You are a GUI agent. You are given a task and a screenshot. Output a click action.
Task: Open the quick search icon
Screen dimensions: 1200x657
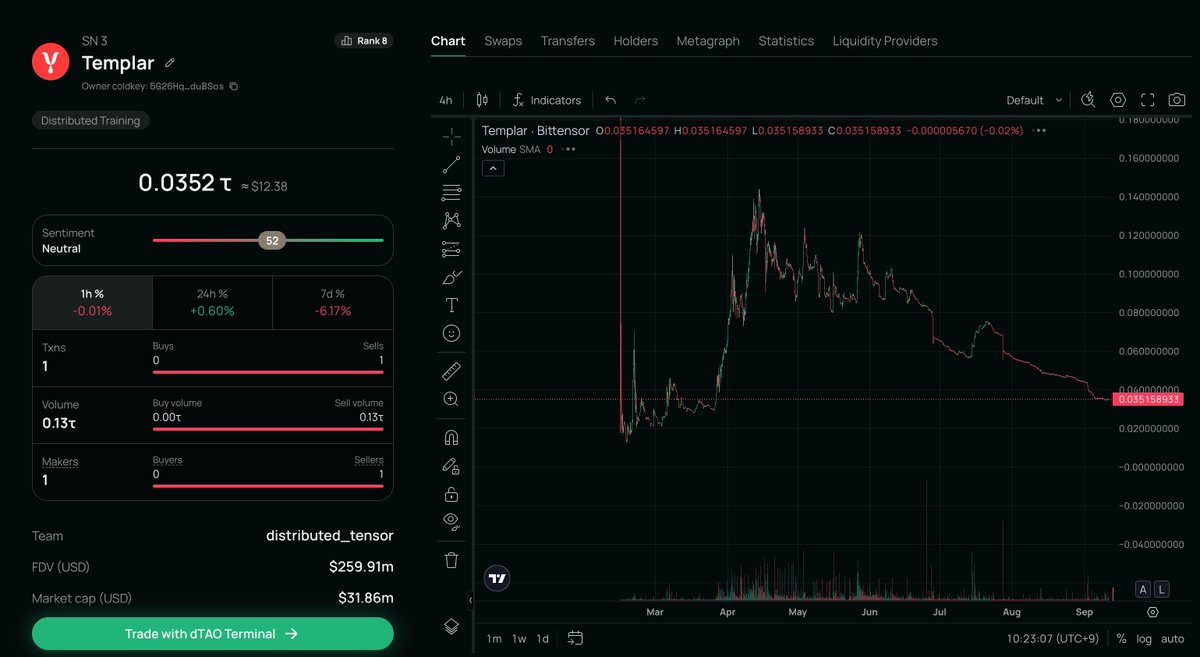[1089, 100]
